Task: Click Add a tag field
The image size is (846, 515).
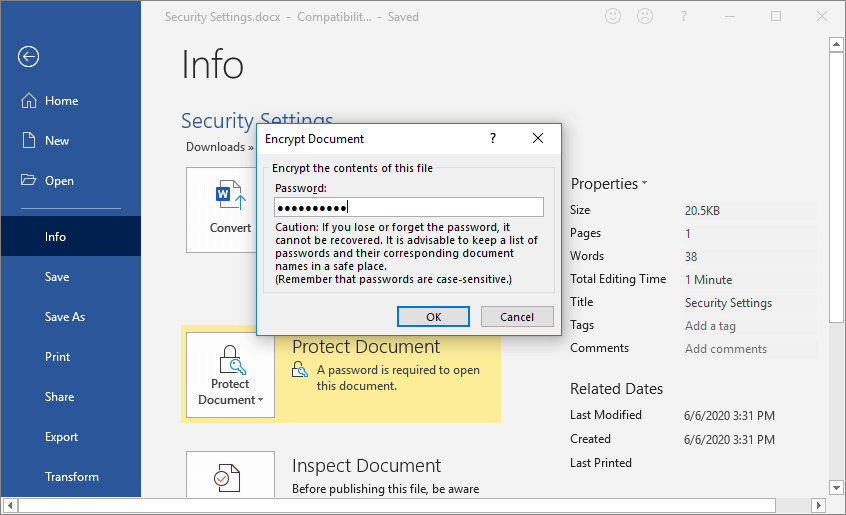Action: pos(710,326)
